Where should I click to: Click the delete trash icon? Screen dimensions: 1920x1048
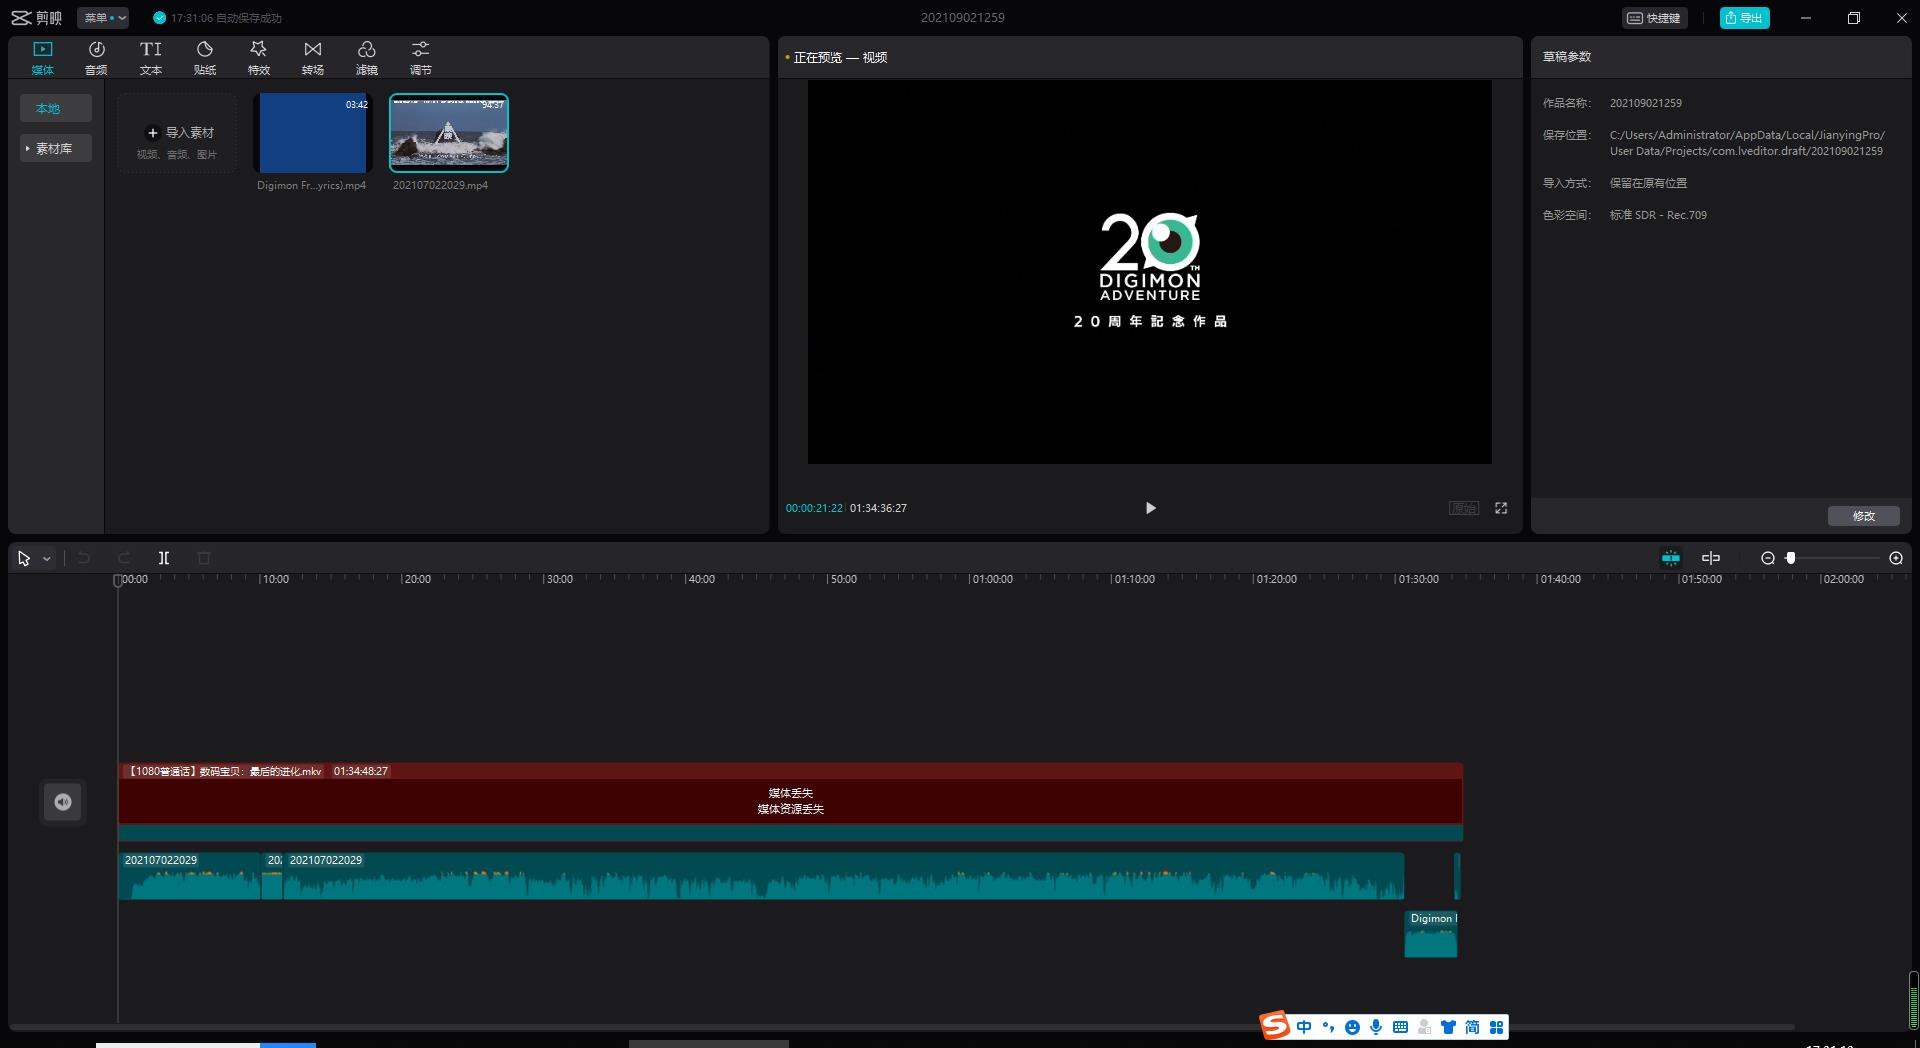pos(204,558)
